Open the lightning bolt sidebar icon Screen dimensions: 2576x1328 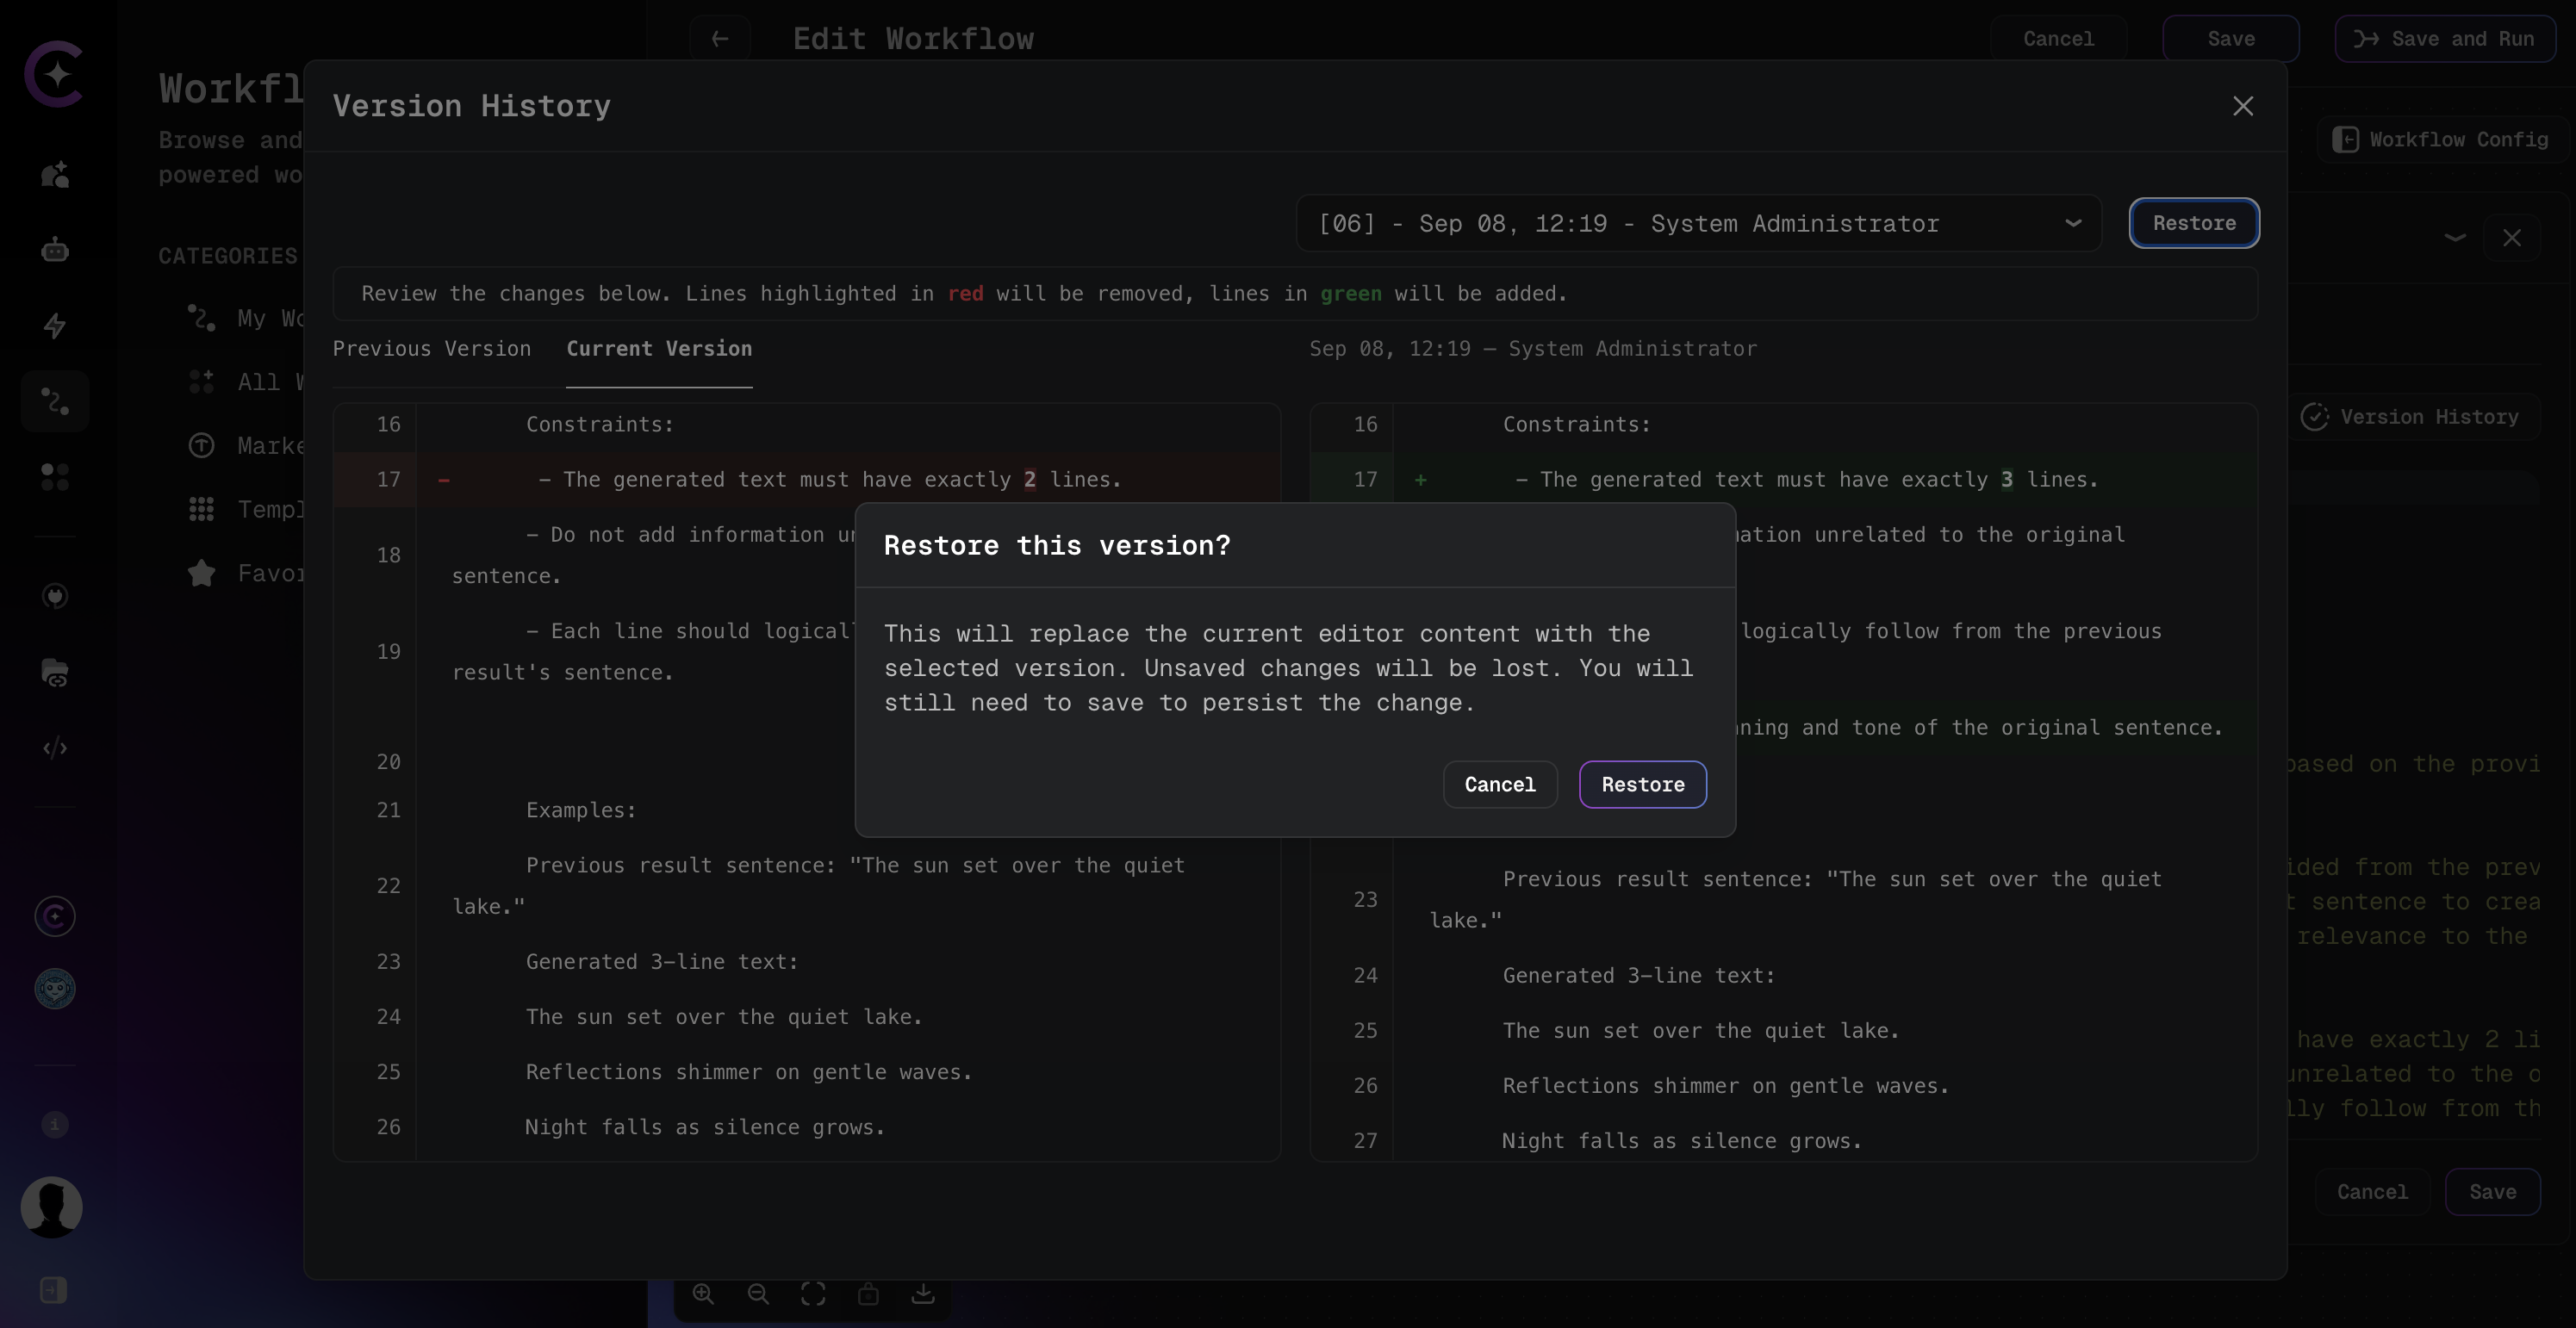[x=55, y=325]
